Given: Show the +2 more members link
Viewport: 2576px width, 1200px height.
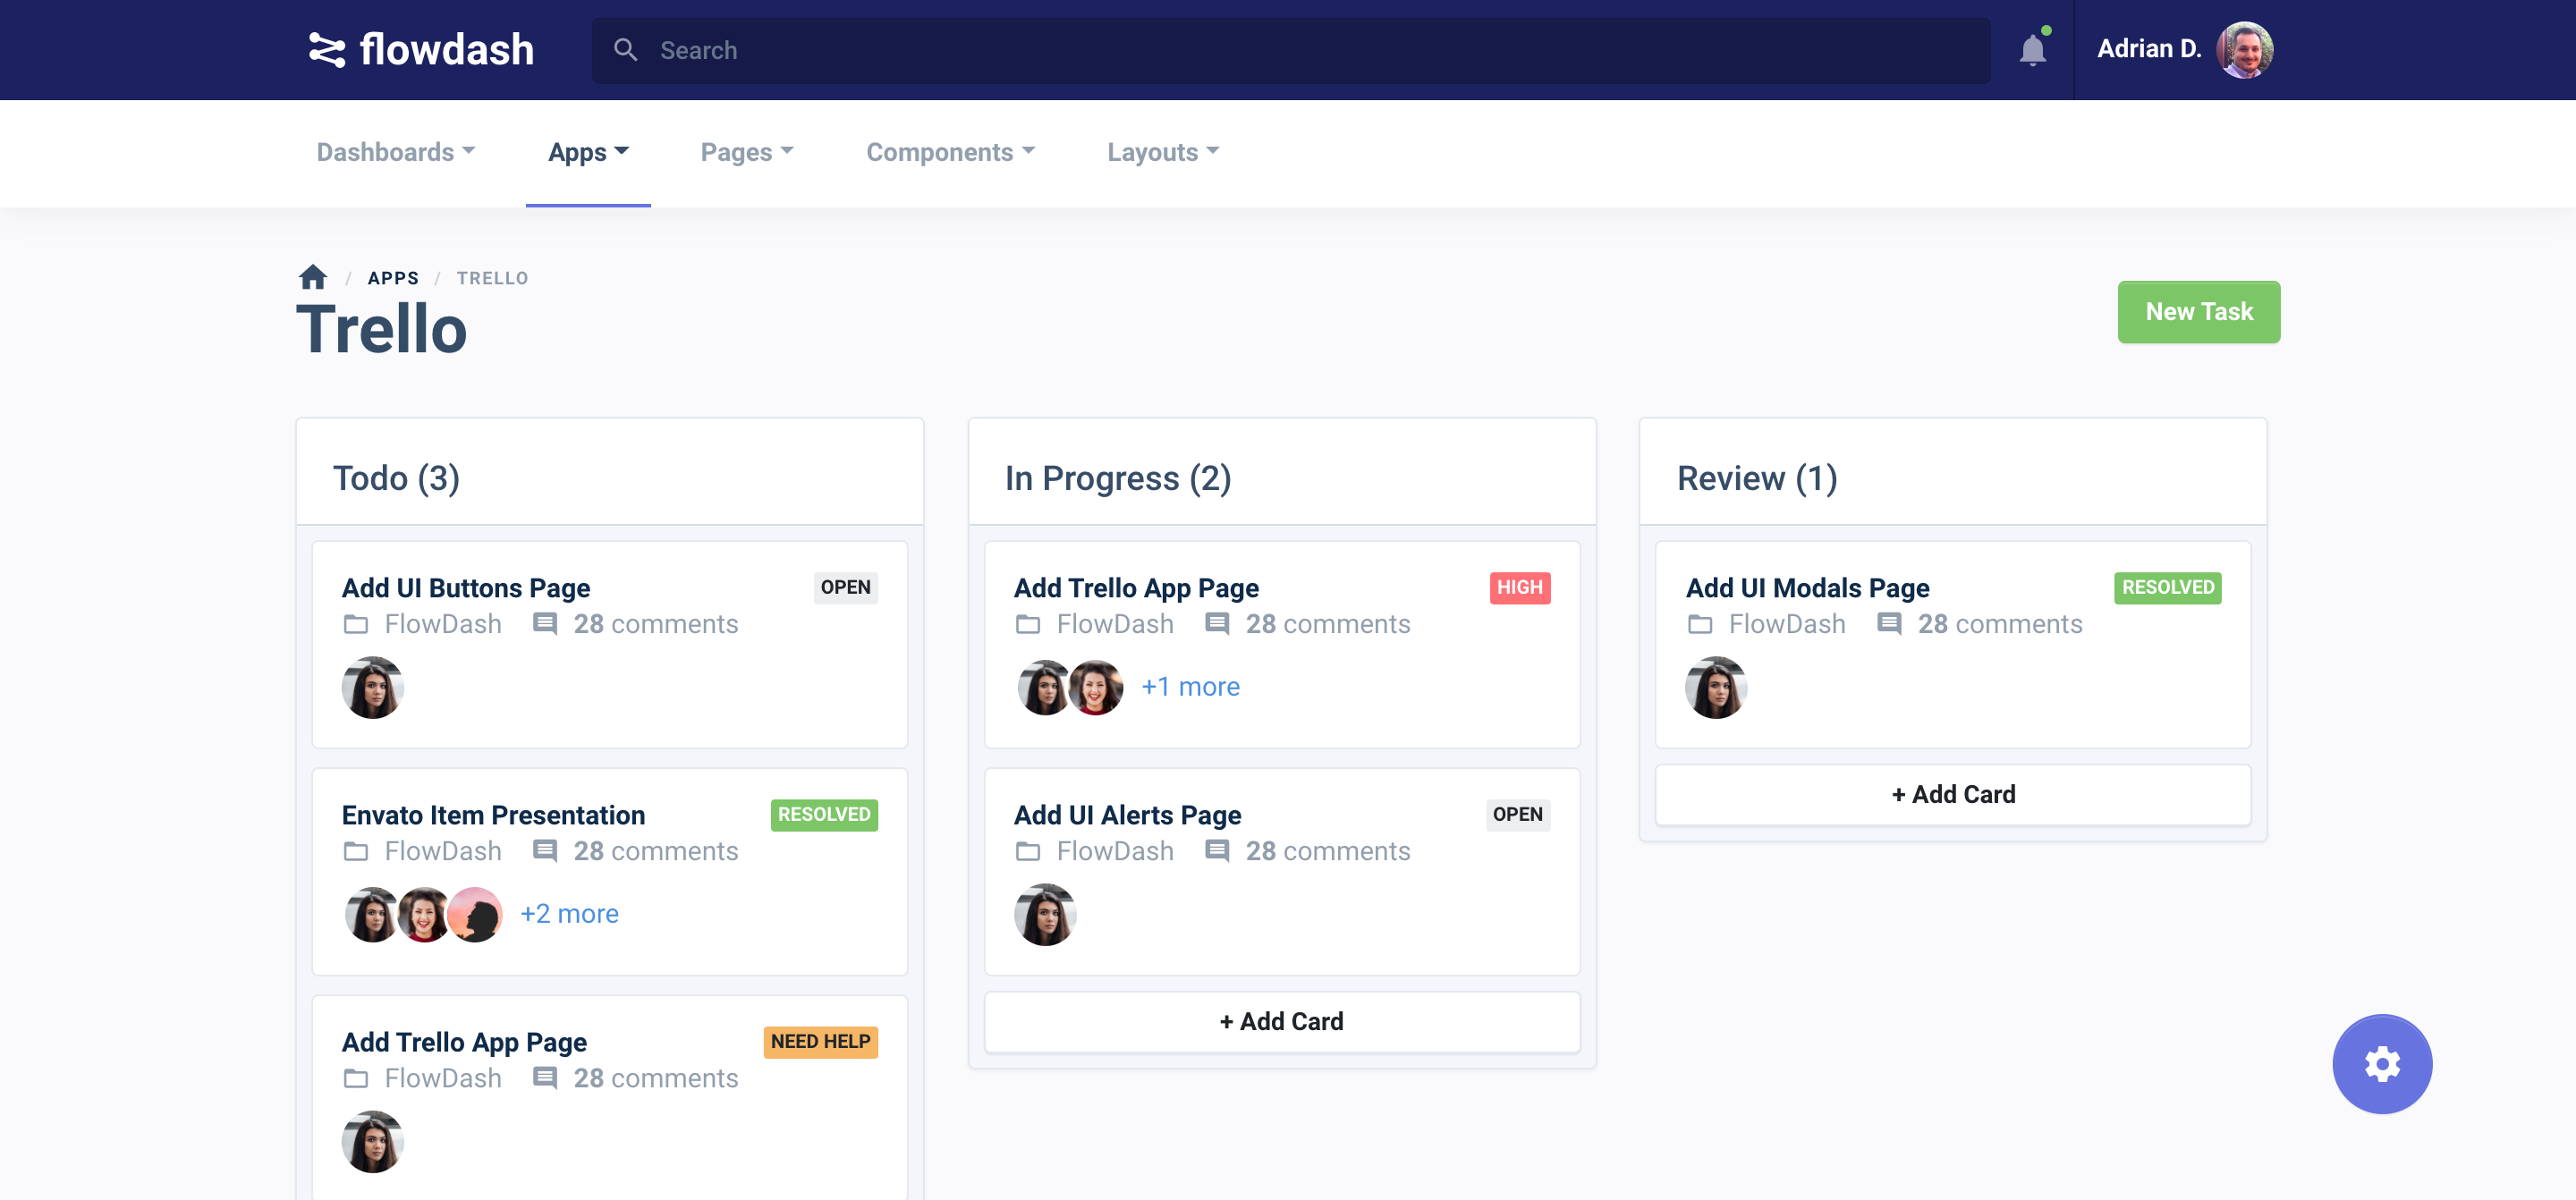Looking at the screenshot, I should (x=569, y=914).
